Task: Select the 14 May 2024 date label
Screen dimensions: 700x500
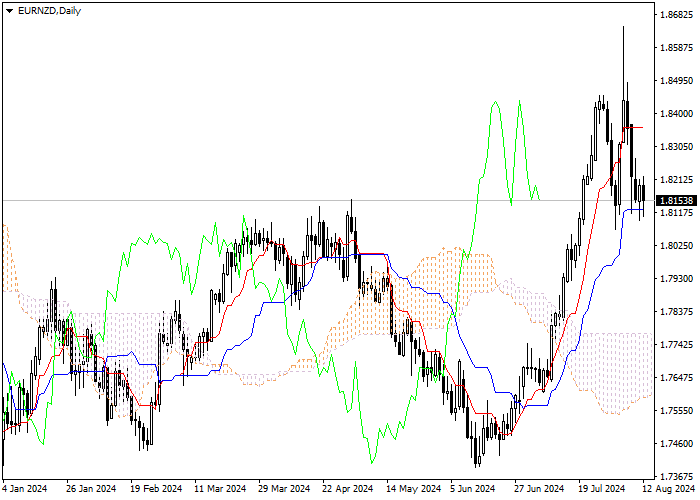Action: [x=413, y=489]
